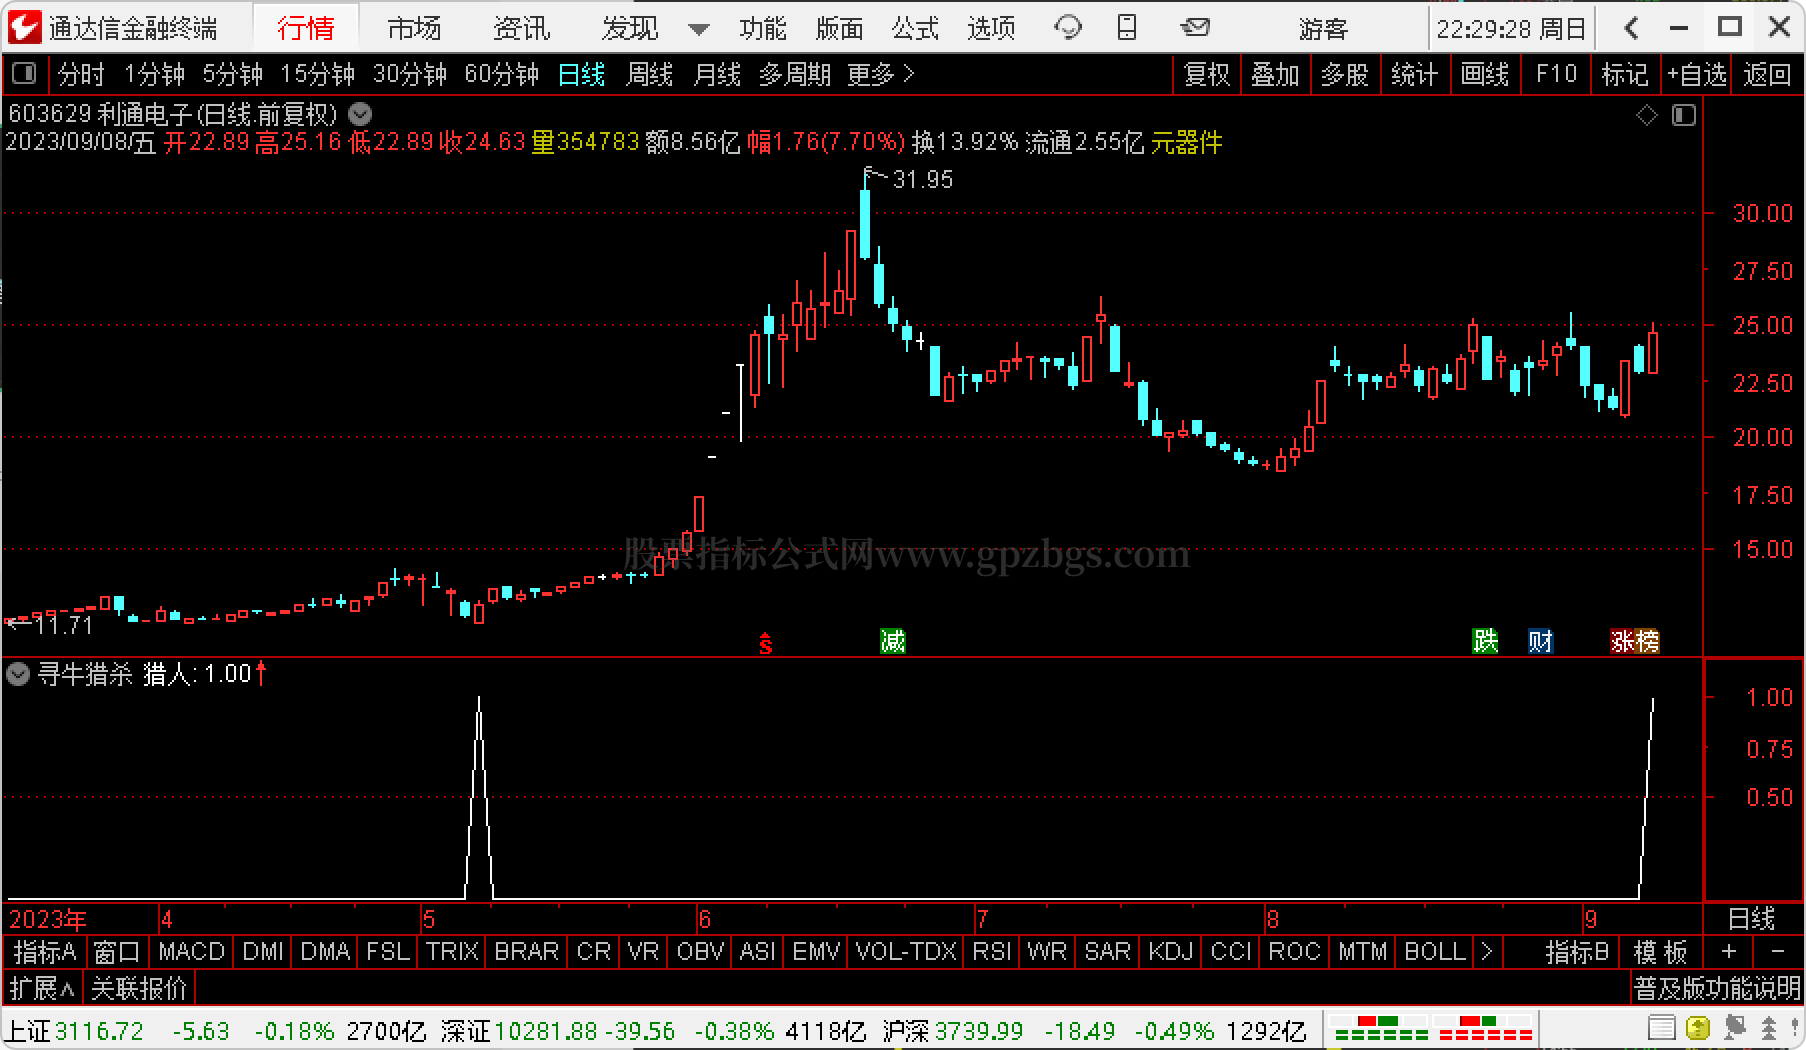Click the diamond icon above price axis
Image resolution: width=1806 pixels, height=1050 pixels.
pos(1647,116)
